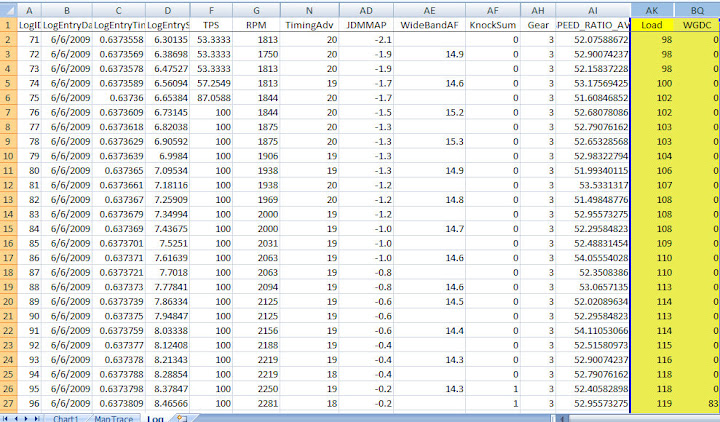Click the TimingAdv header cell
This screenshot has width=720, height=422.
click(309, 25)
